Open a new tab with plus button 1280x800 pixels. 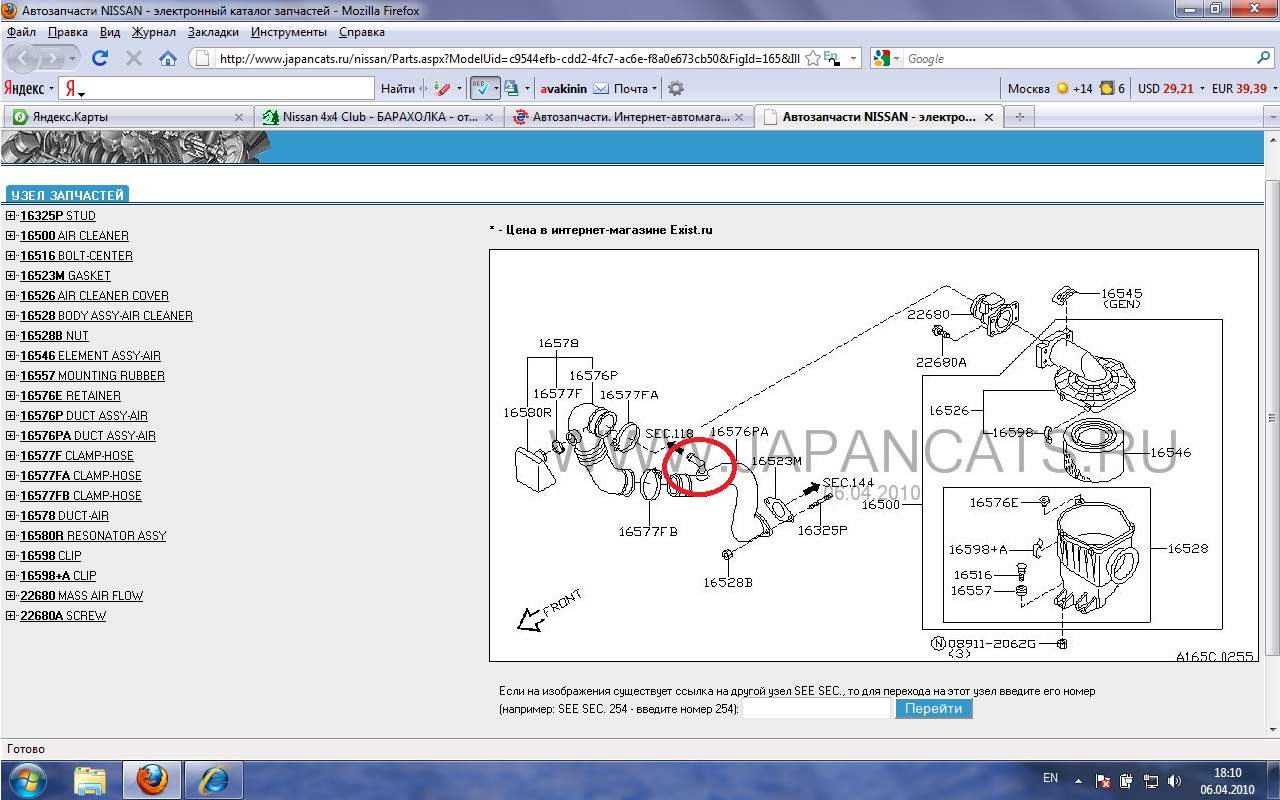[x=1020, y=117]
